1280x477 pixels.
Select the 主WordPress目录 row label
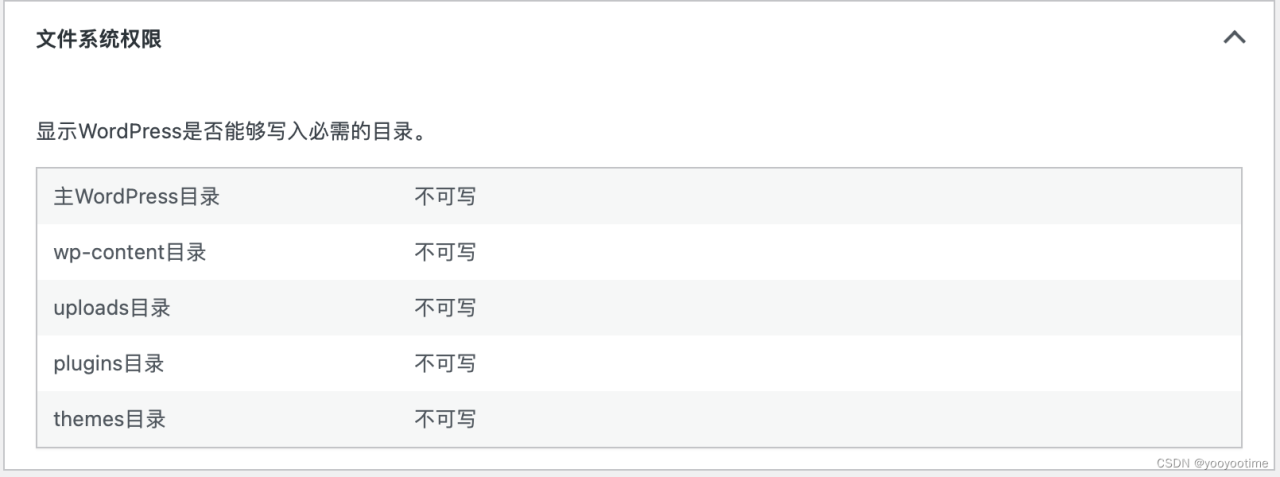136,196
